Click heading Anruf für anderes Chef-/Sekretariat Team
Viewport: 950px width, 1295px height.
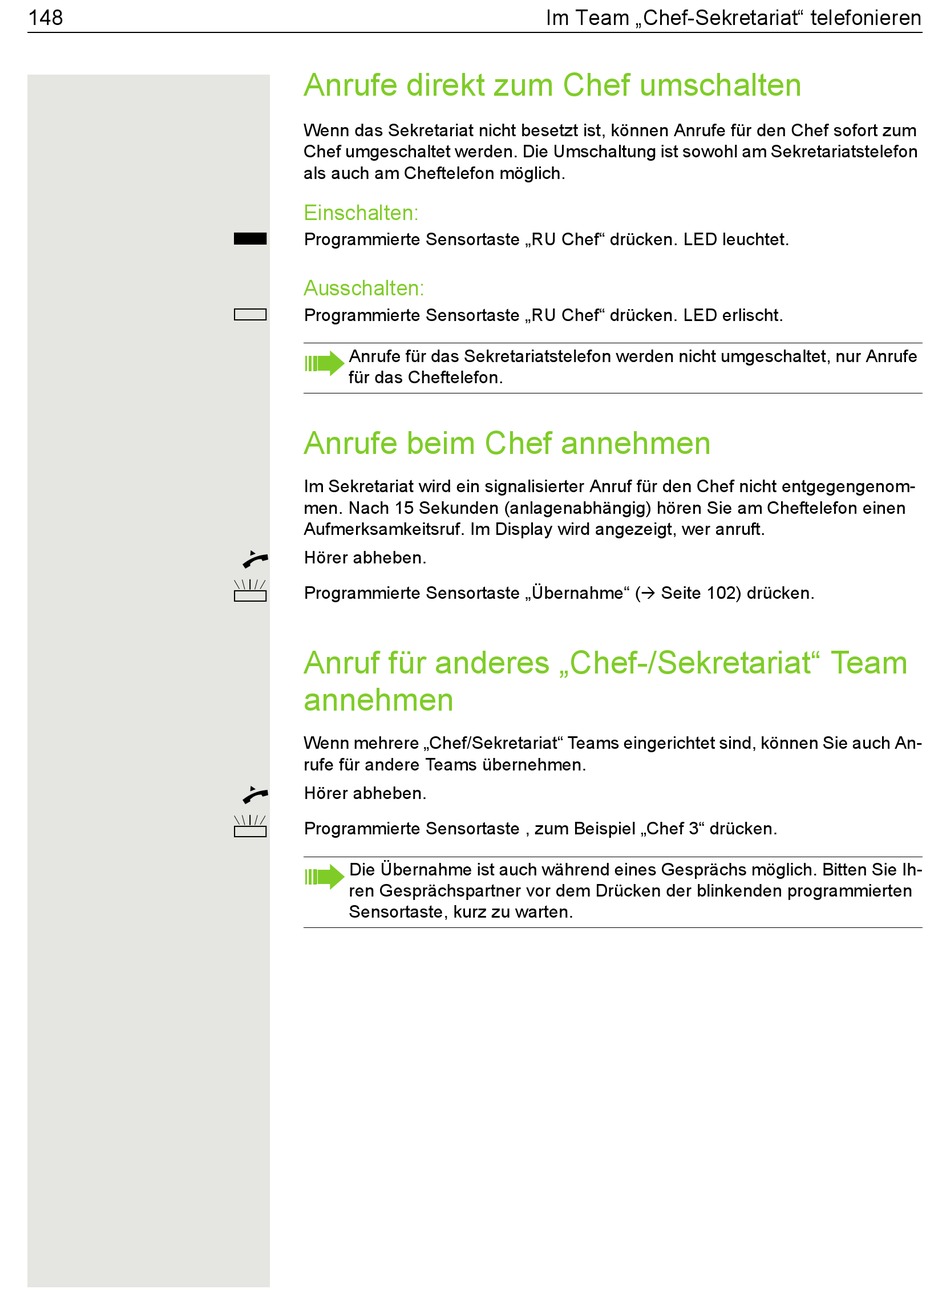605,681
